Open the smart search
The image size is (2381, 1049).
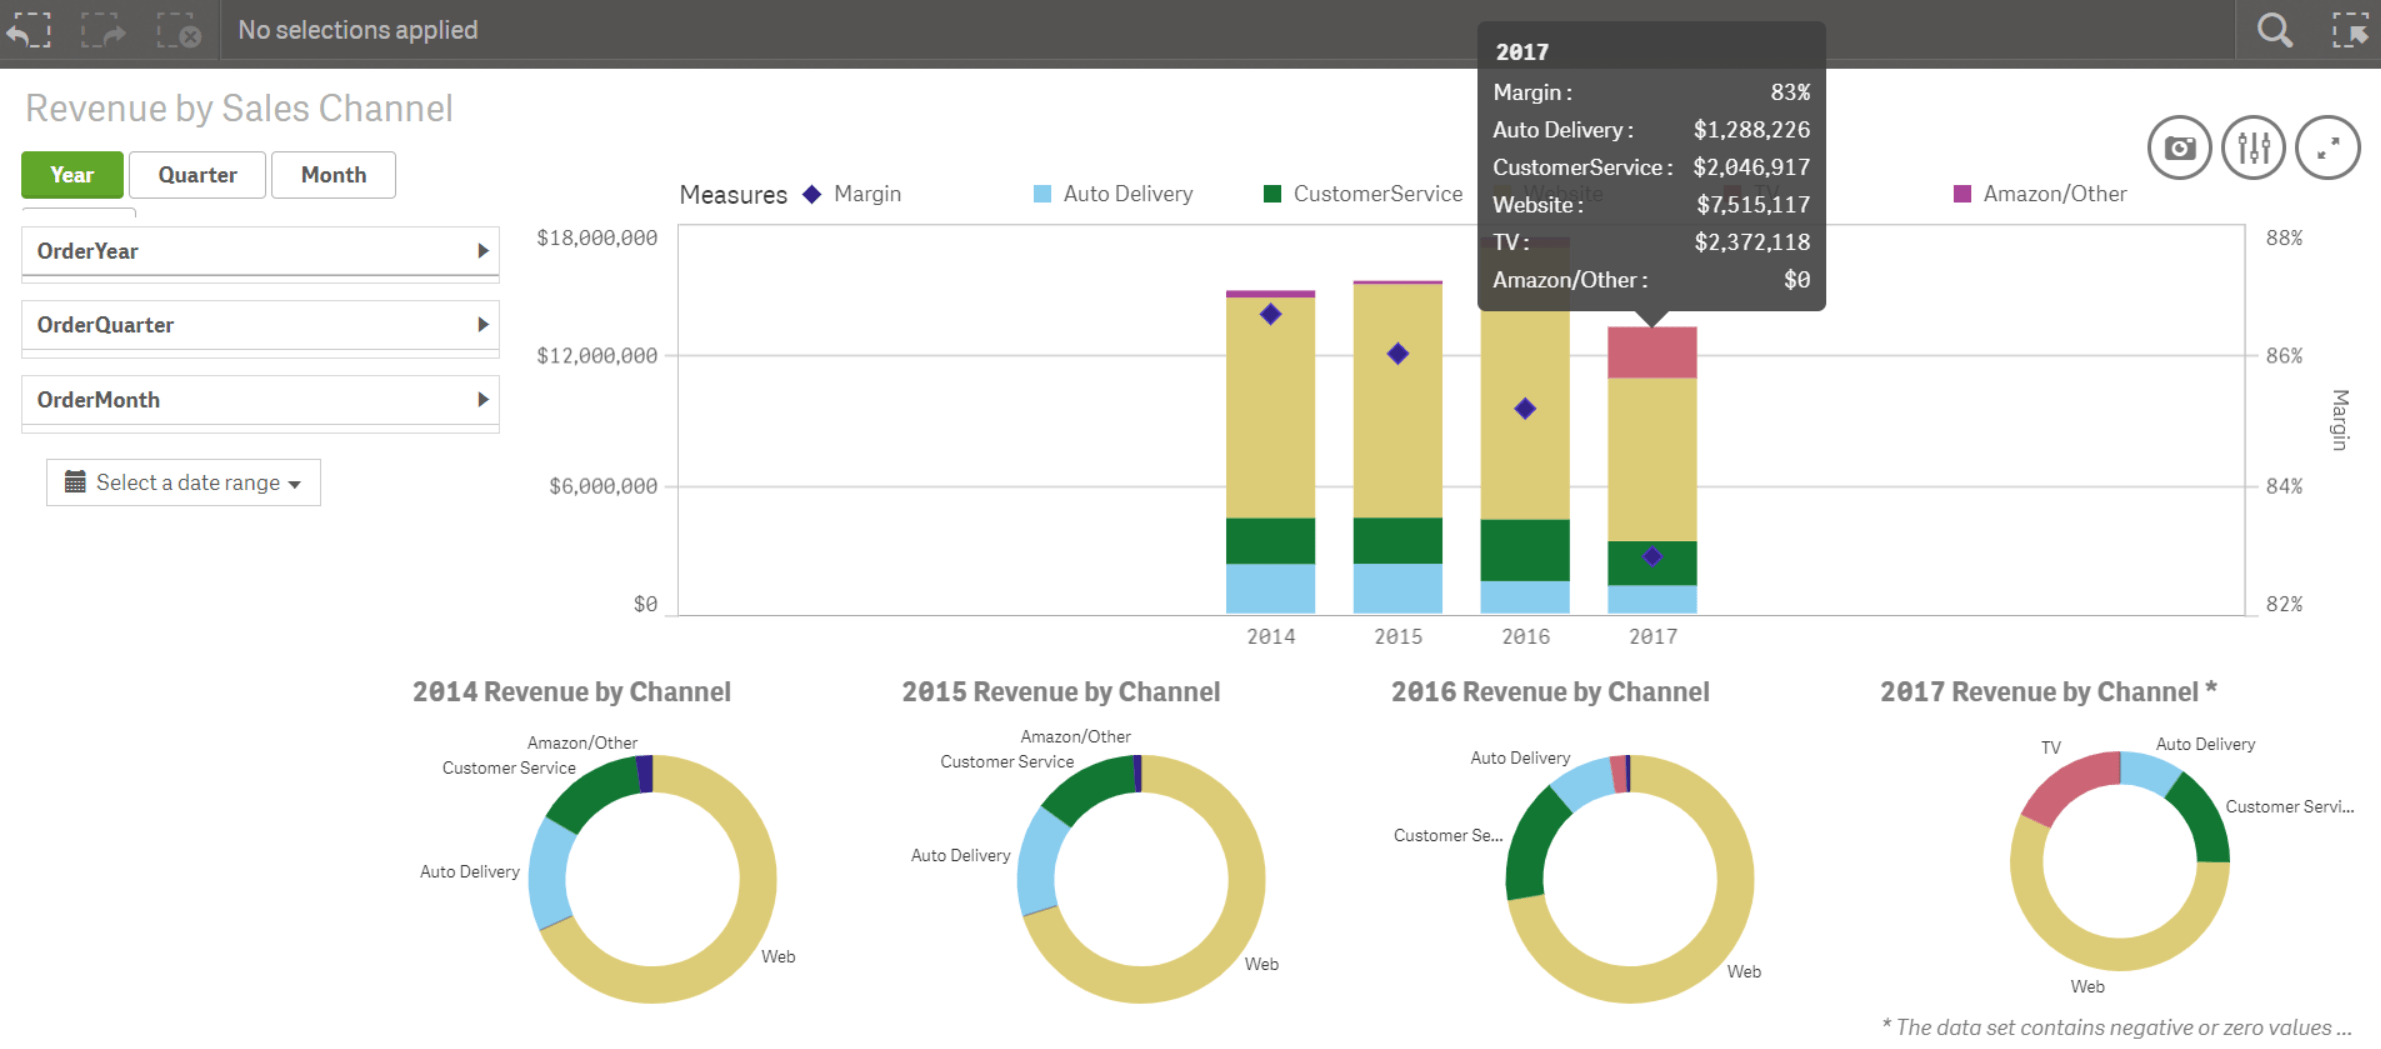2274,30
